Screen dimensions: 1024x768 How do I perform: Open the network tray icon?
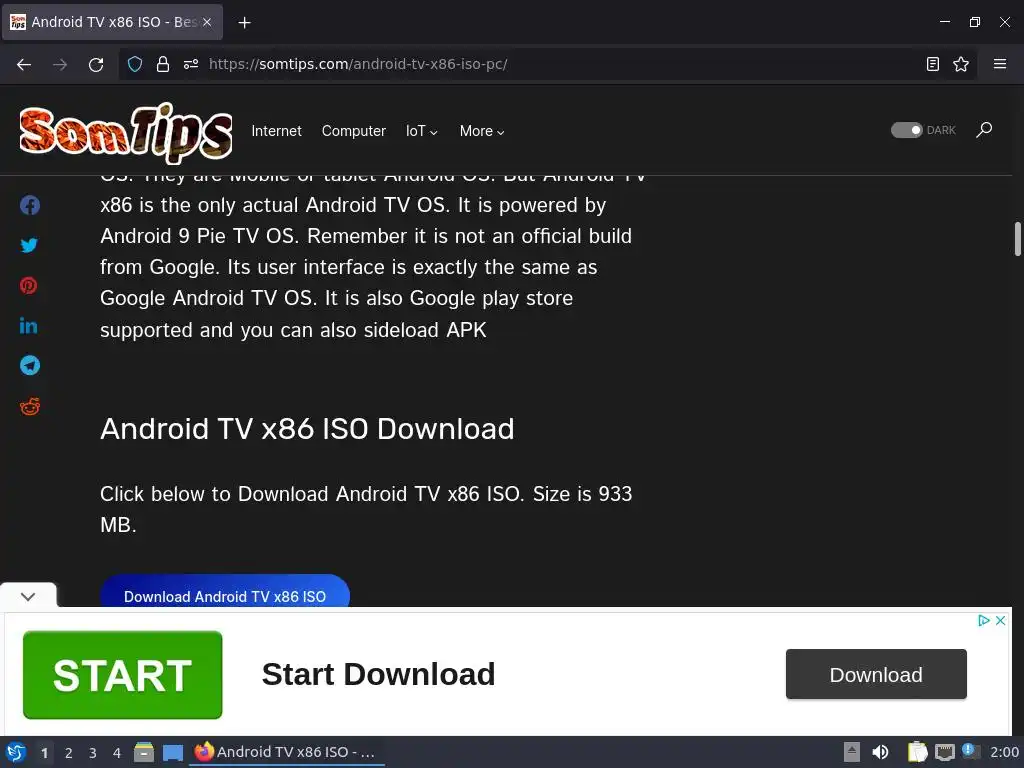click(x=944, y=752)
